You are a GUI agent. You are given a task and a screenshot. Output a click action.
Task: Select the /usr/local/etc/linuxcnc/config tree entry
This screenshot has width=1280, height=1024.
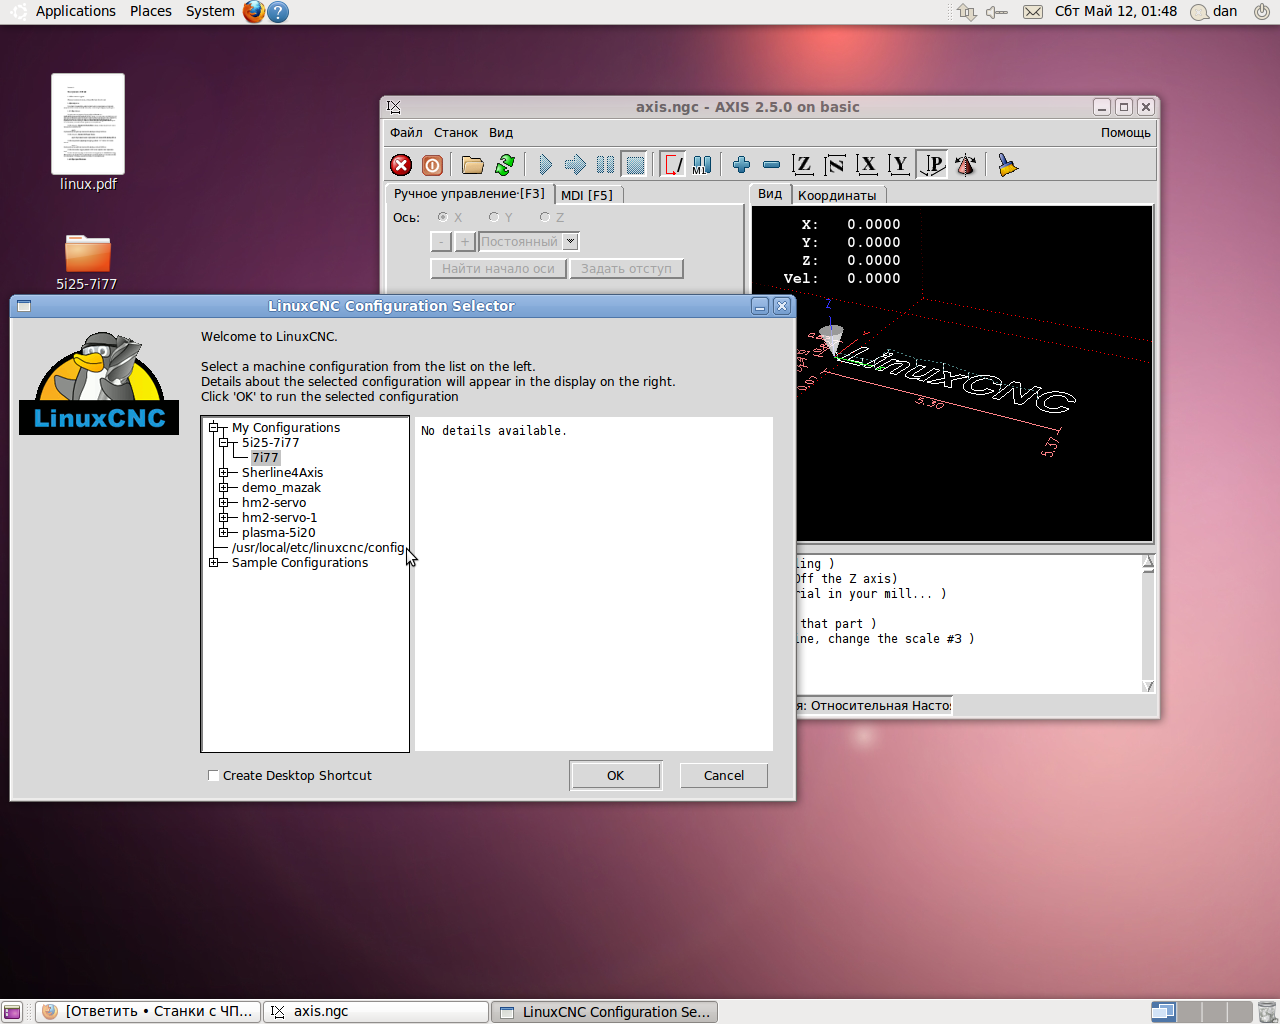318,548
